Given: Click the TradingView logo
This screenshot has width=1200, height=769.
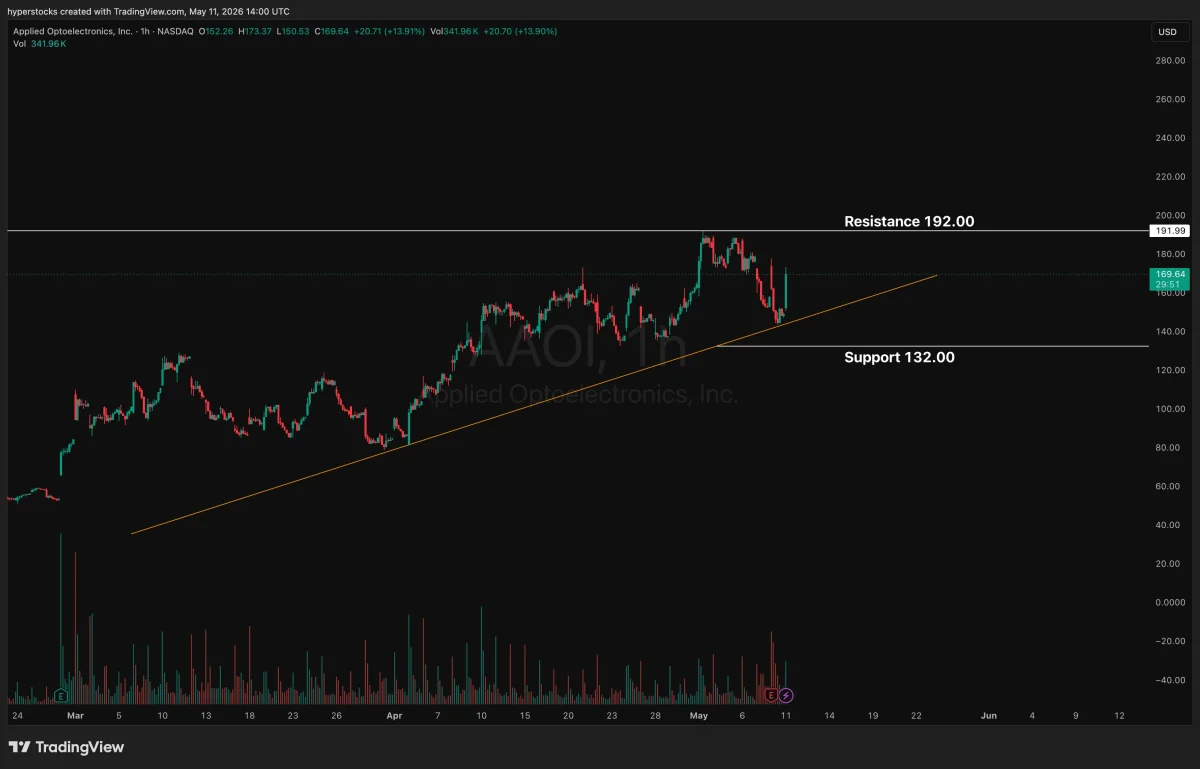Looking at the screenshot, I should (x=66, y=747).
